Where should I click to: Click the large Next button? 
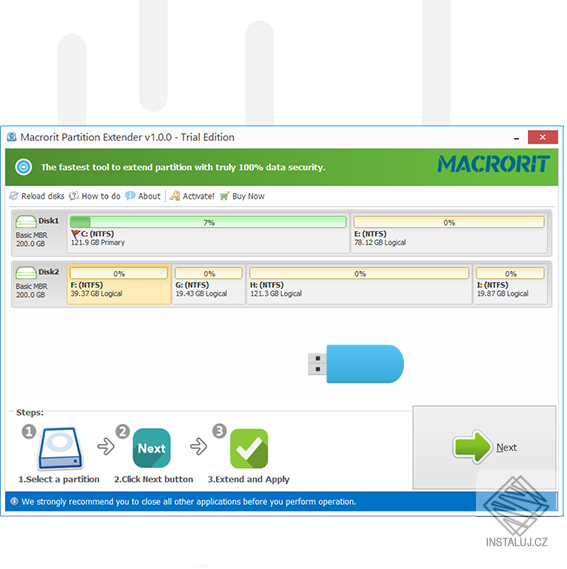(x=484, y=447)
